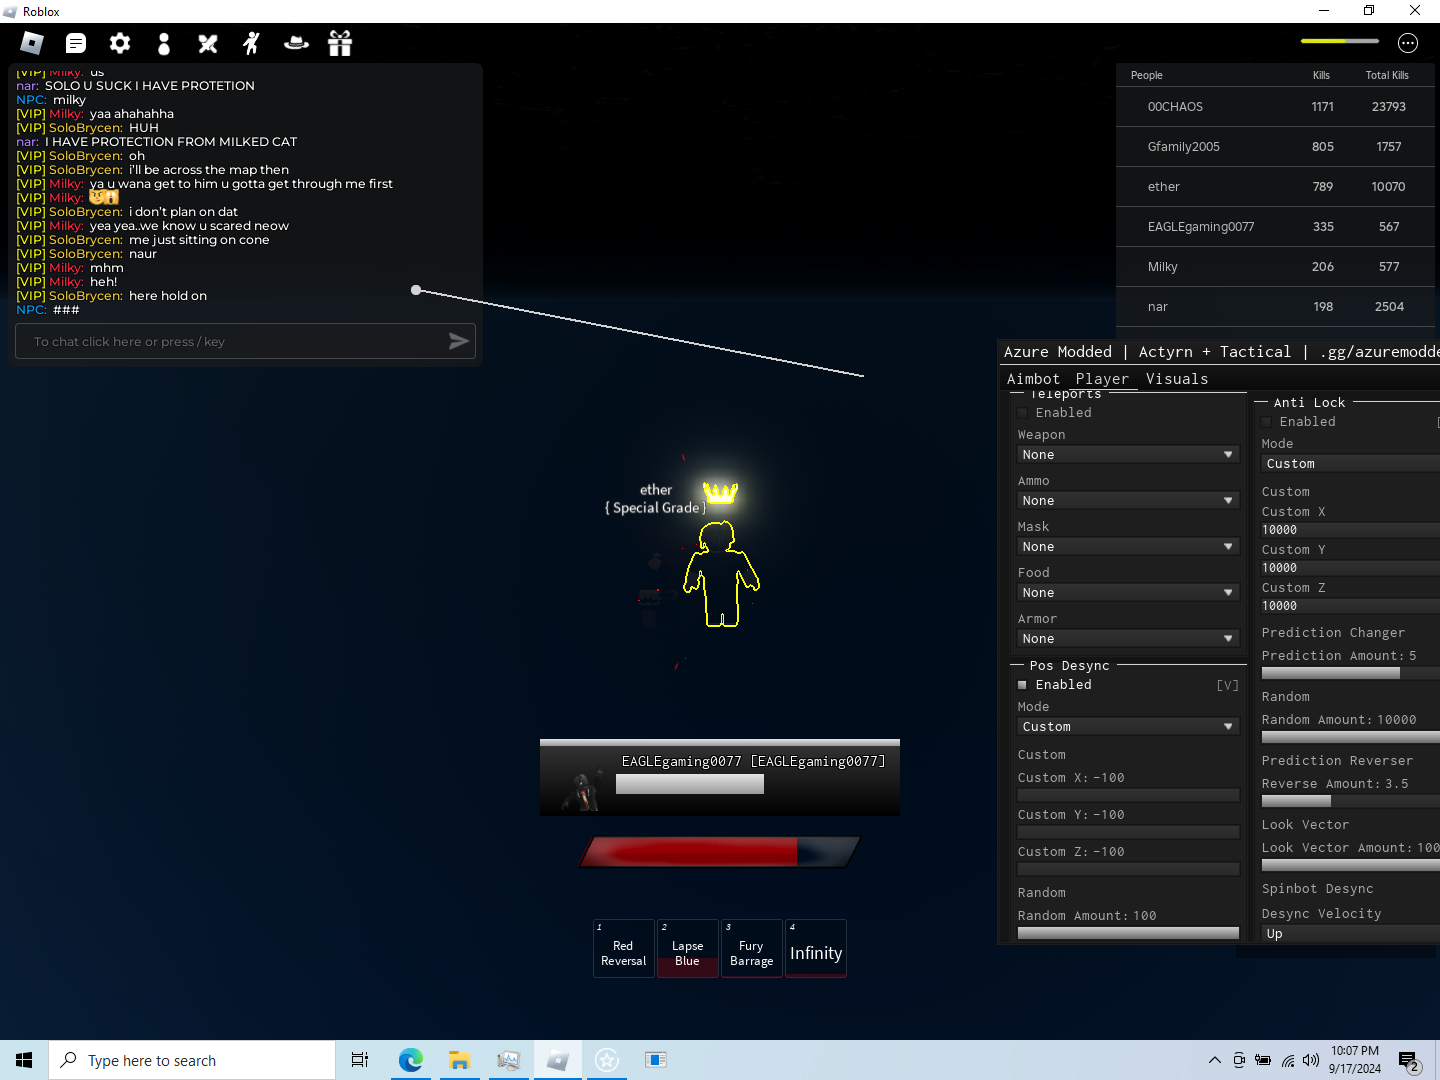Screen dimensions: 1440x1080
Task: Expand the Armor dropdown
Action: click(1128, 639)
